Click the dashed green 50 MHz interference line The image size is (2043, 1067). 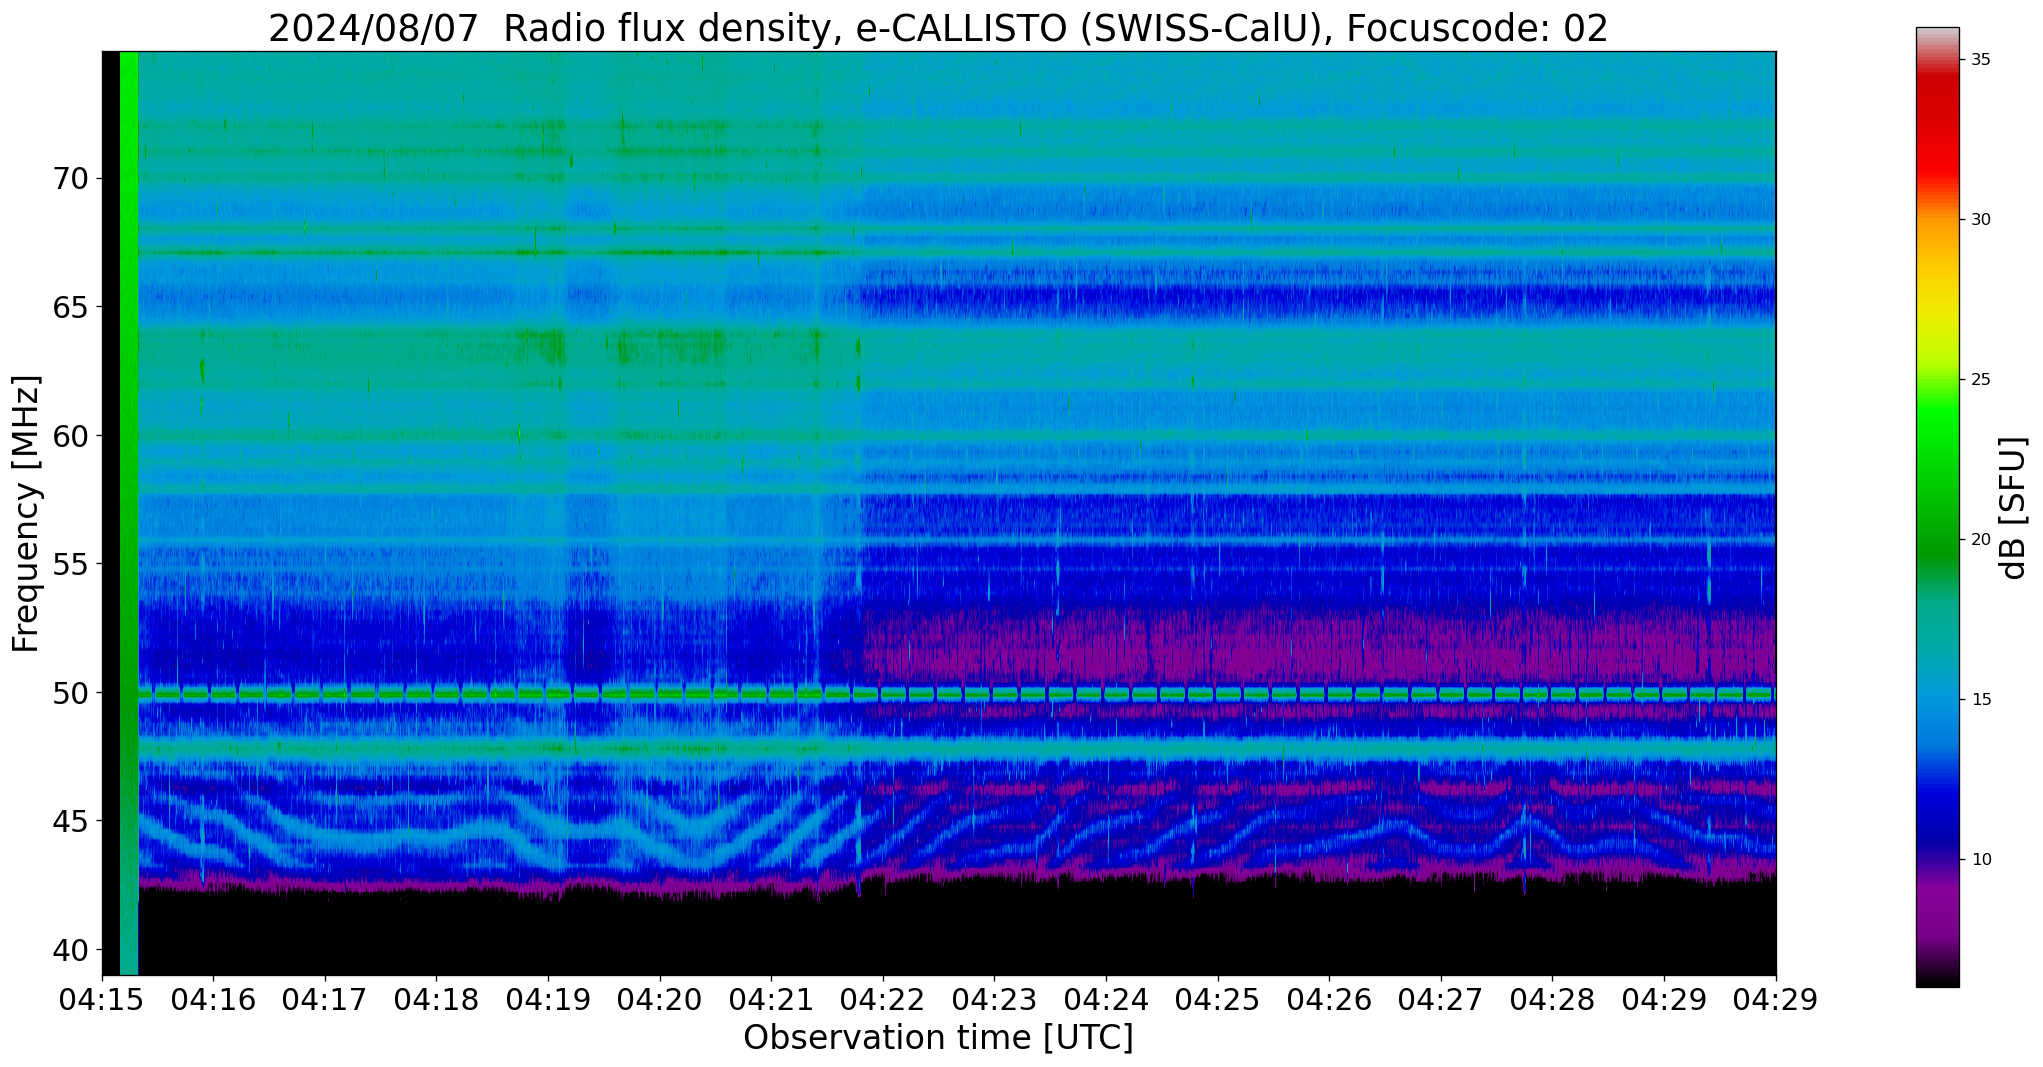957,693
